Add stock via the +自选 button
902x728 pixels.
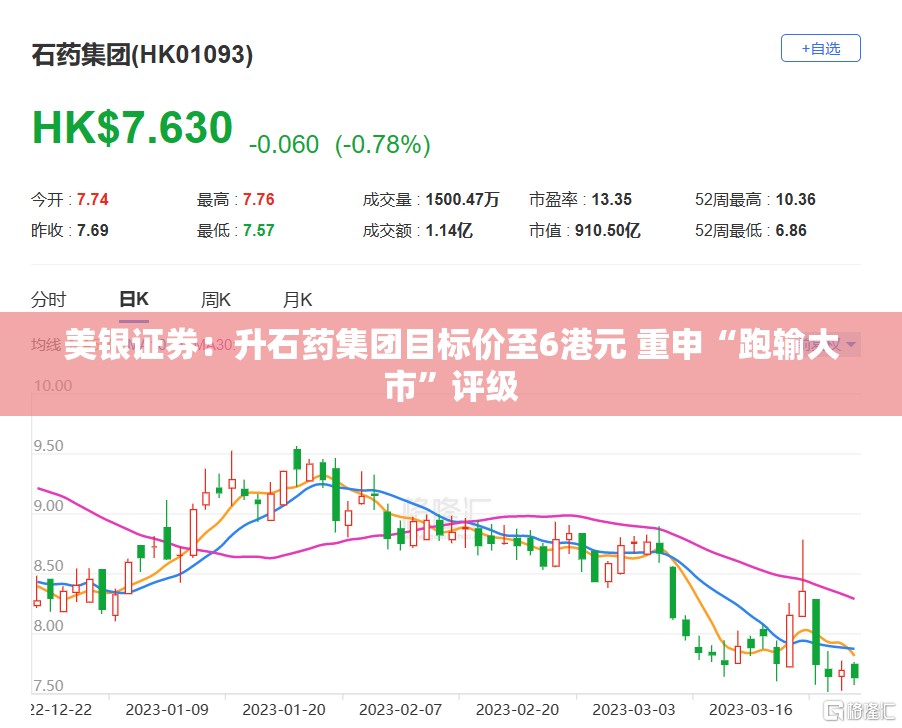point(820,48)
